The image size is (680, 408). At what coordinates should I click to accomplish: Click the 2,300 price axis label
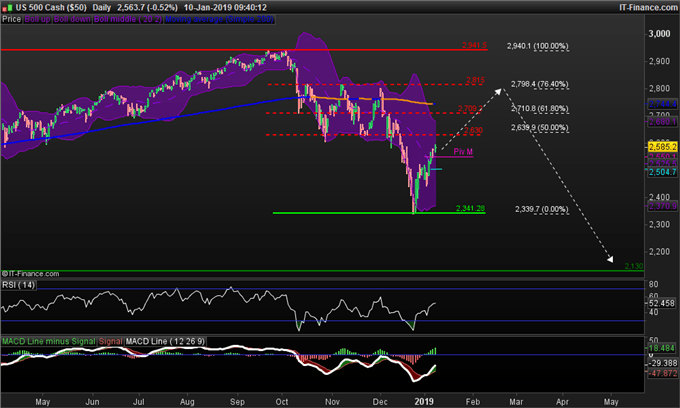coord(659,225)
